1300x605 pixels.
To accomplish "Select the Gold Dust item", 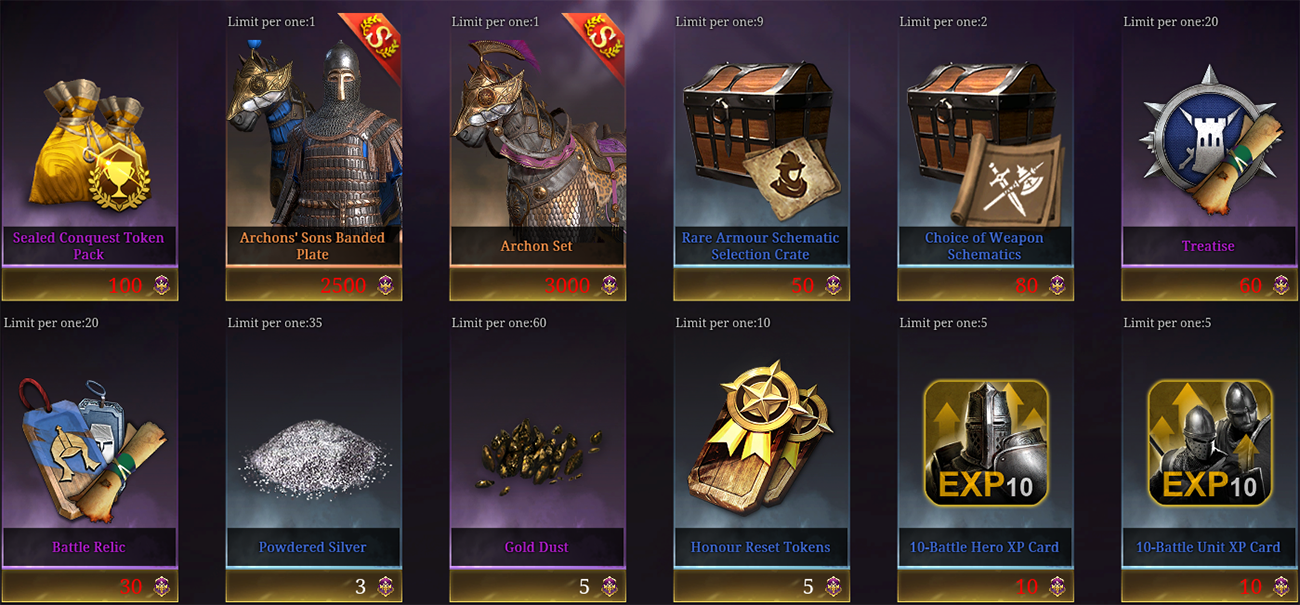I will [x=536, y=462].
